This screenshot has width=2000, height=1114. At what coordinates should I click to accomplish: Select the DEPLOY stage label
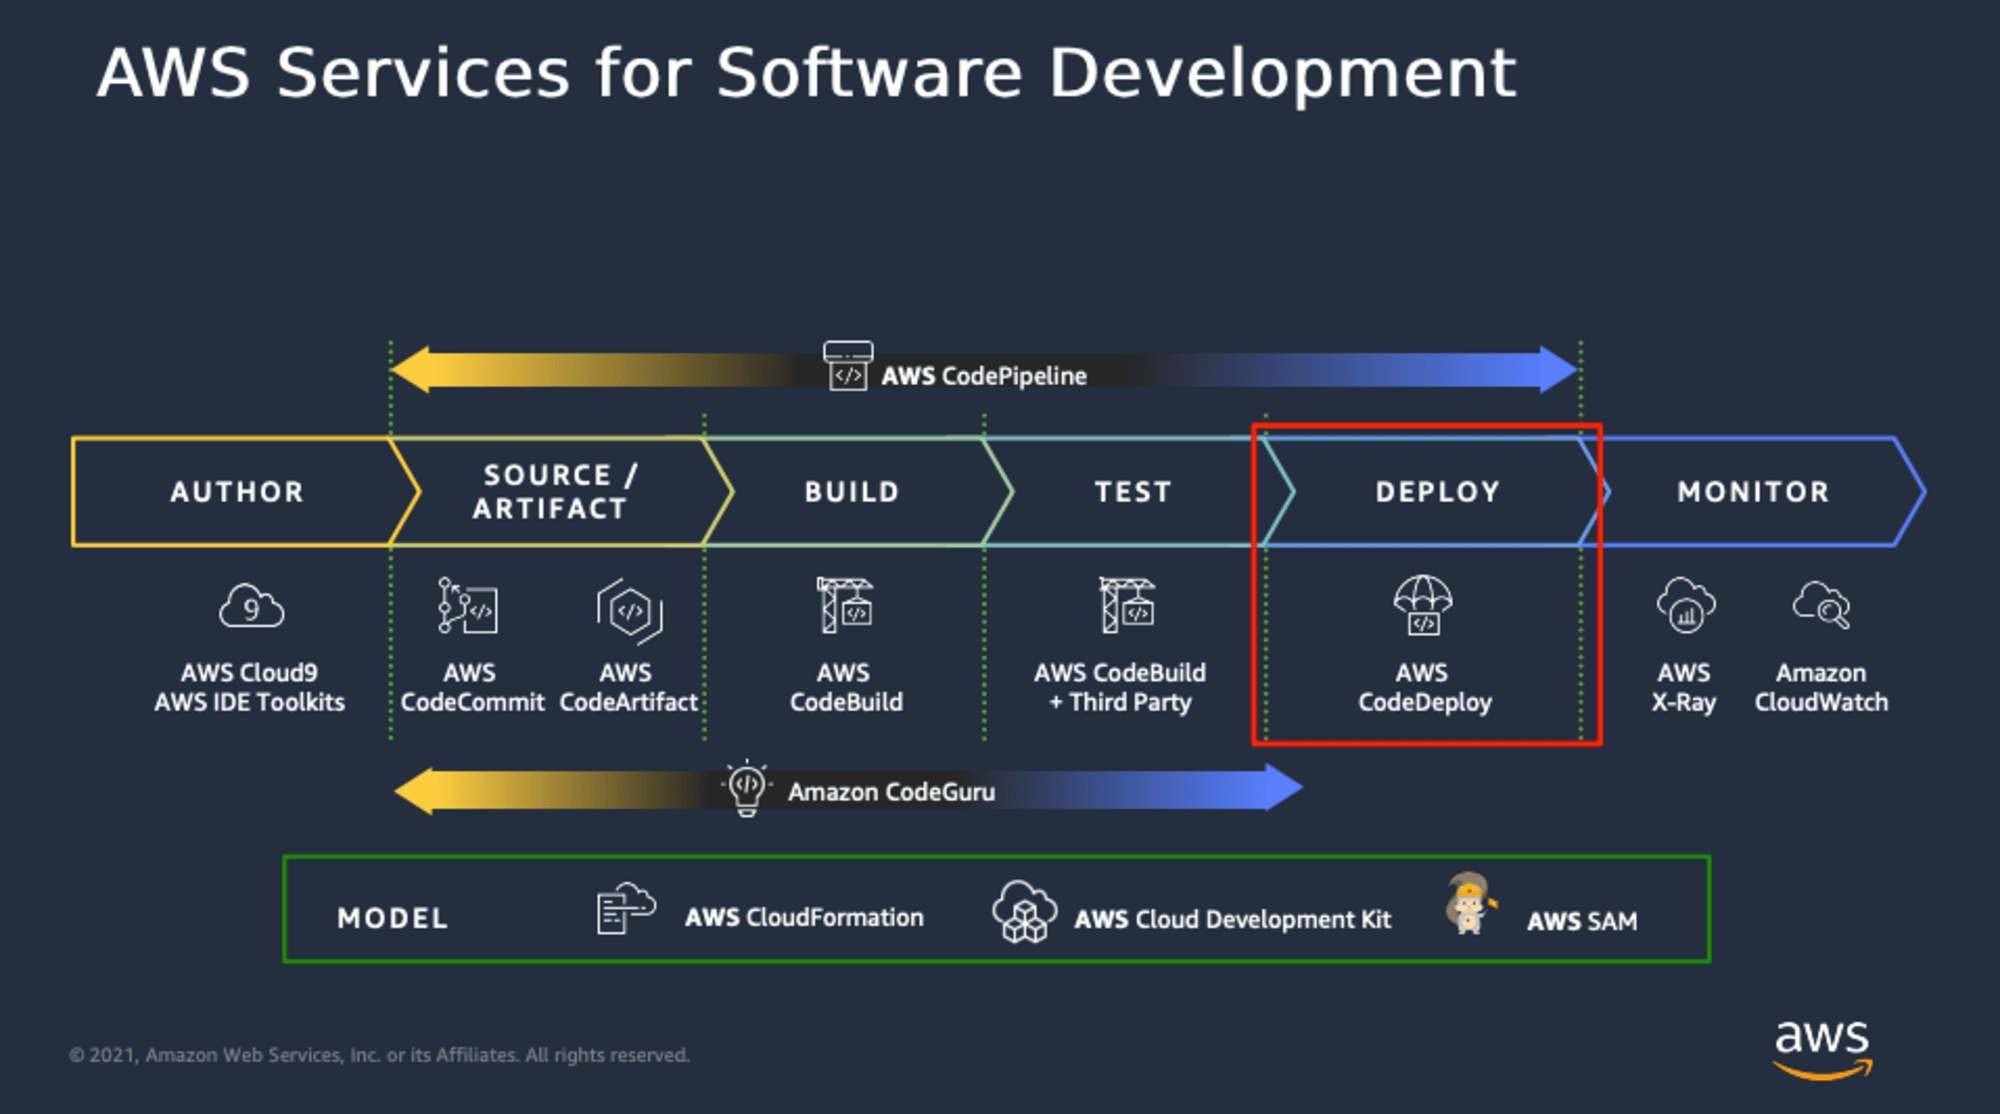pos(1438,492)
